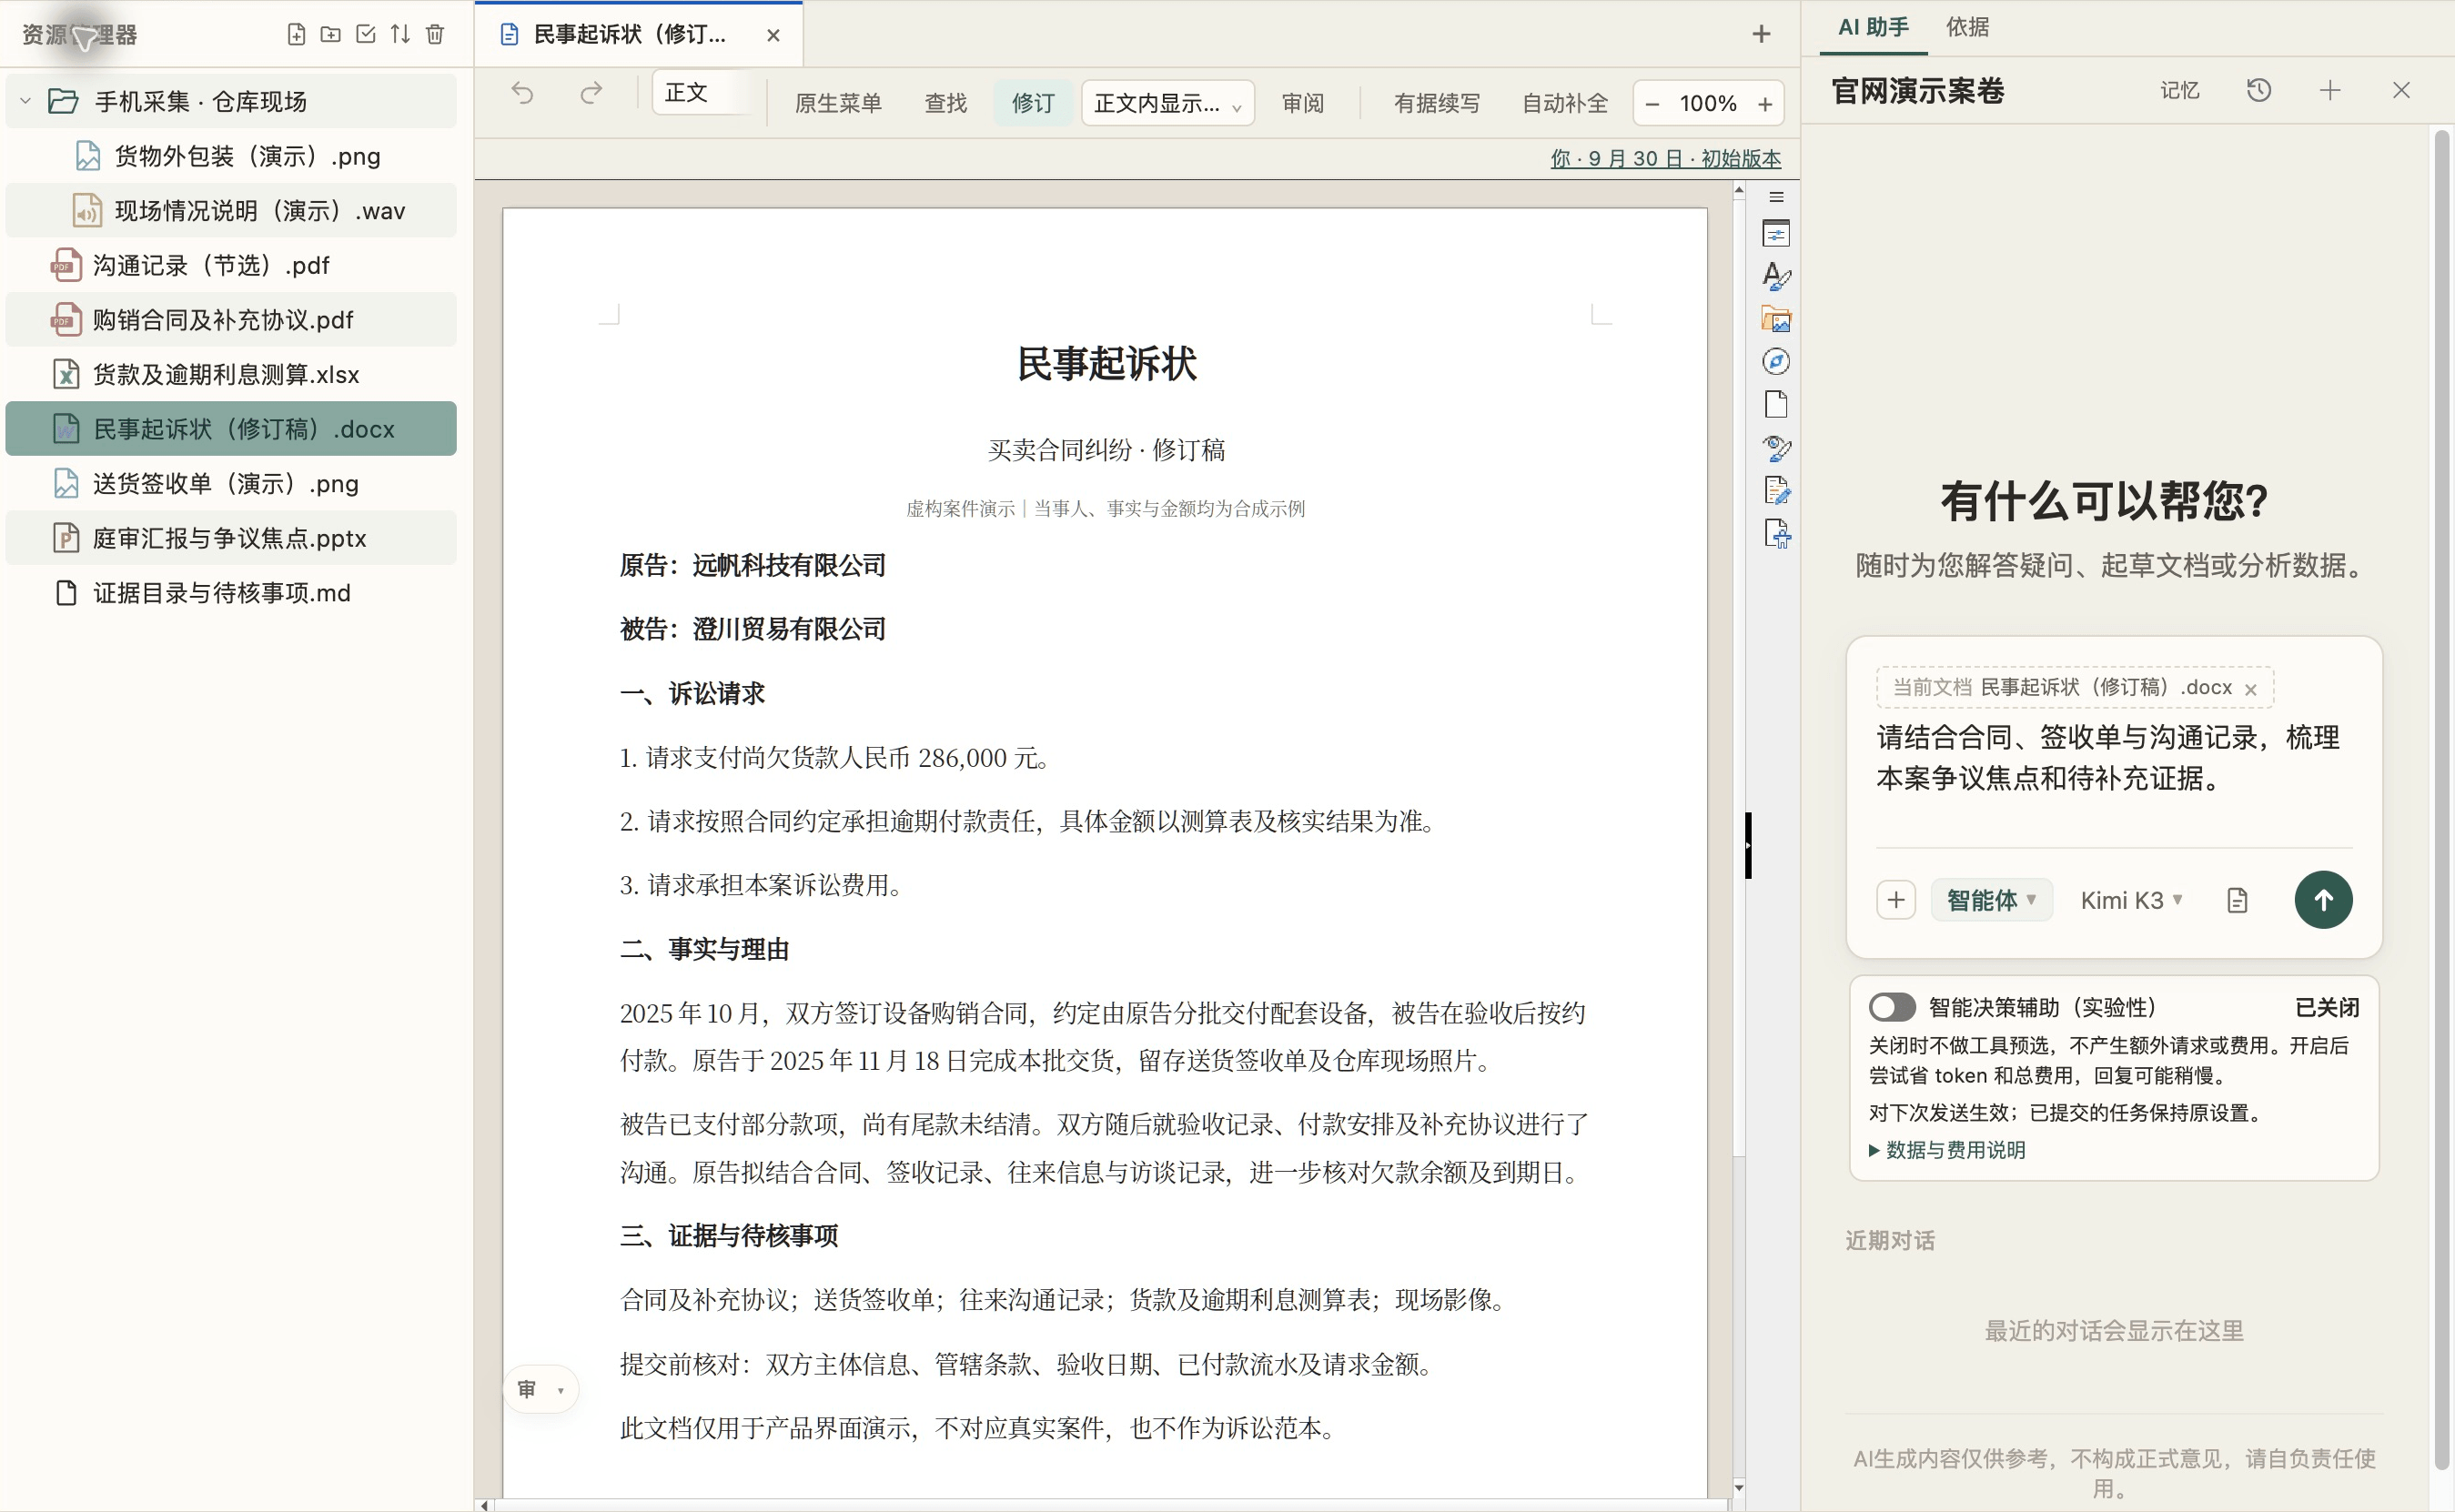The width and height of the screenshot is (2455, 1512).
Task: Switch to the 依据 tab
Action: pyautogui.click(x=1967, y=27)
